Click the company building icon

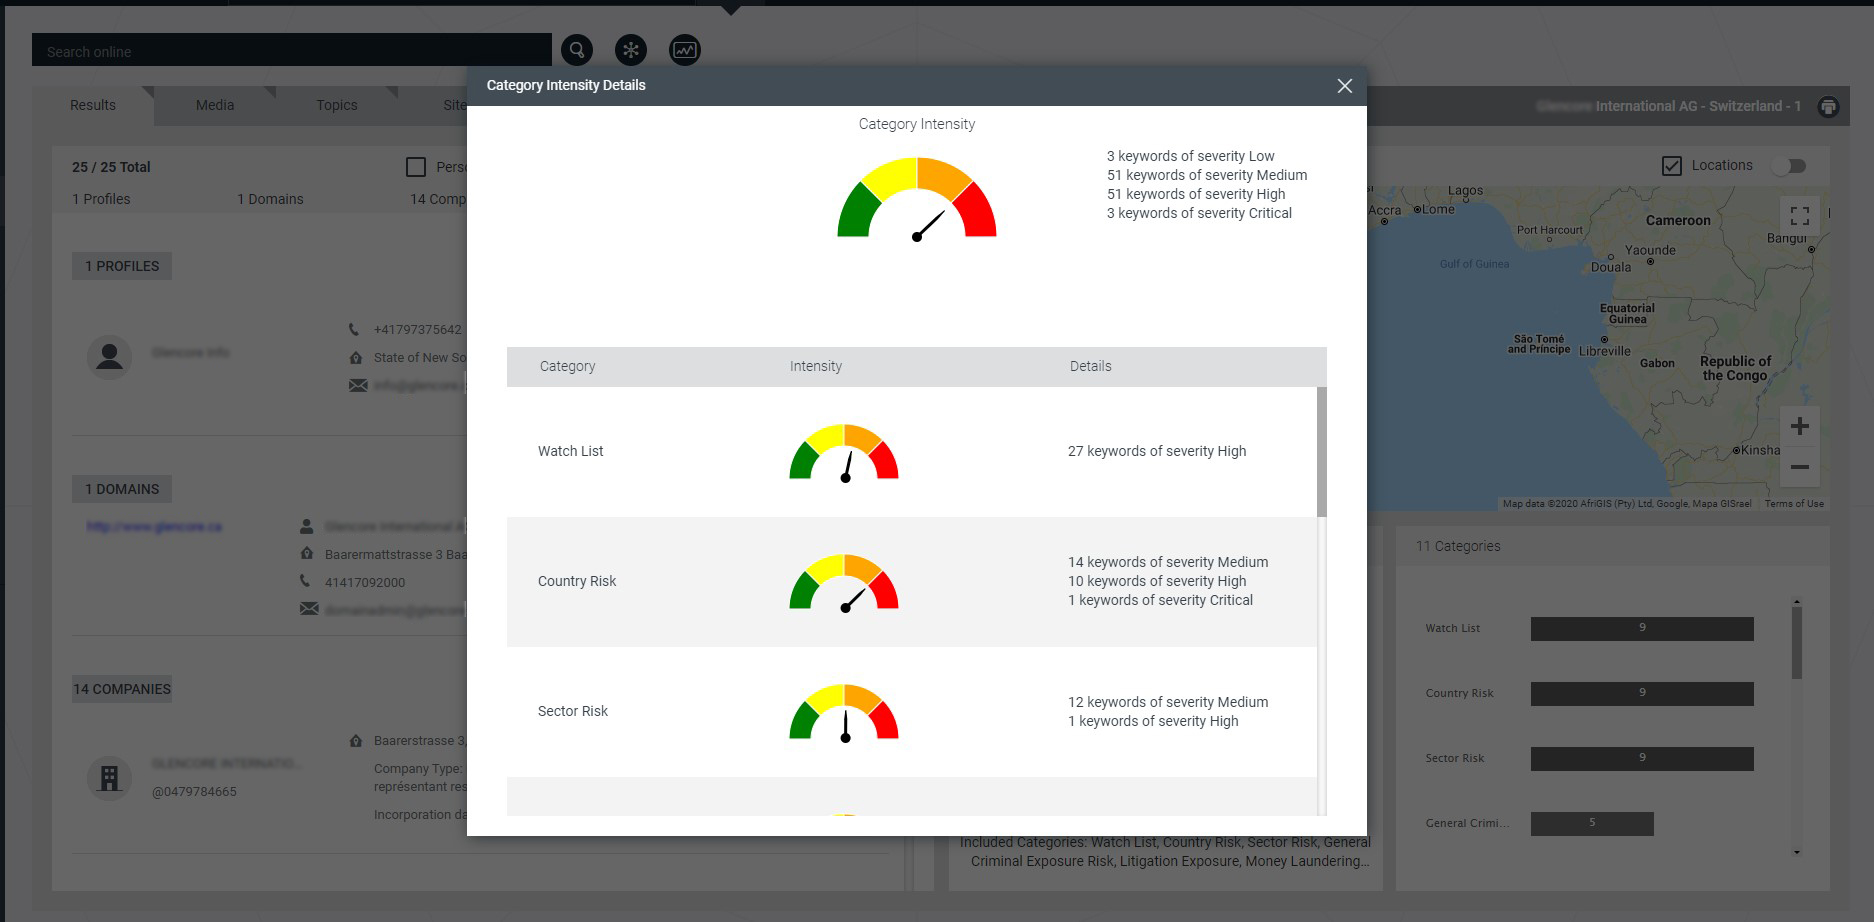pyautogui.click(x=110, y=777)
